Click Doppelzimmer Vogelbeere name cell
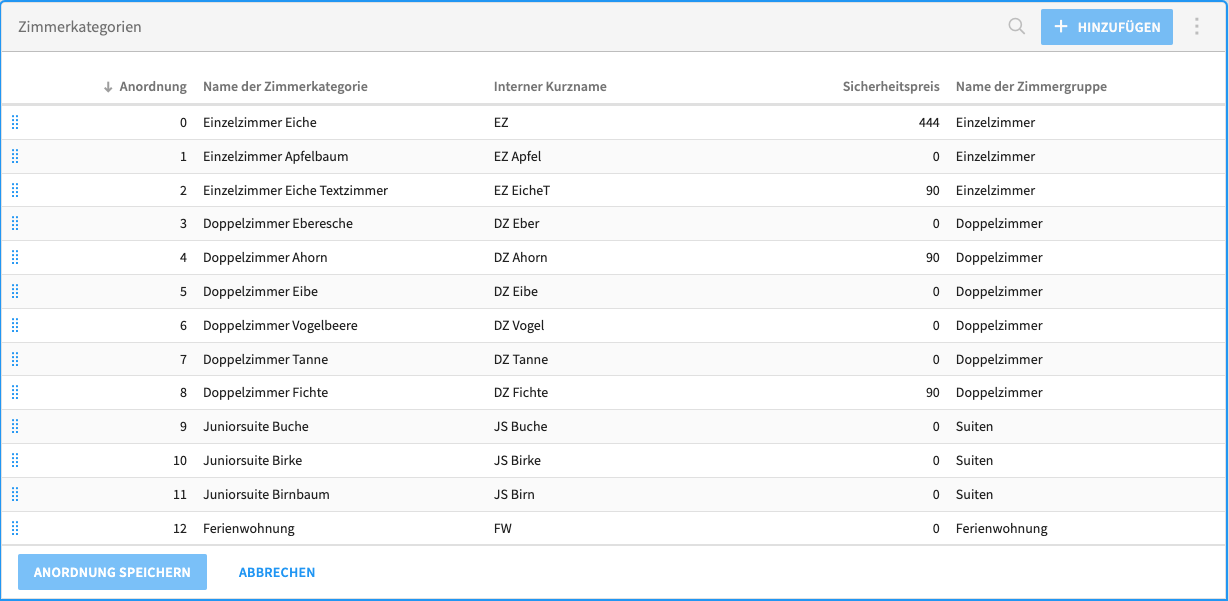 pos(280,325)
